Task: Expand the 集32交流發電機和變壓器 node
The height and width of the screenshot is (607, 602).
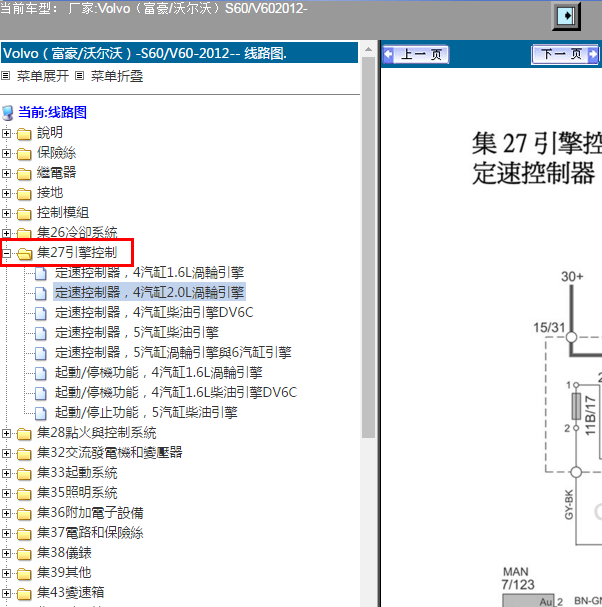Action: tap(6, 453)
